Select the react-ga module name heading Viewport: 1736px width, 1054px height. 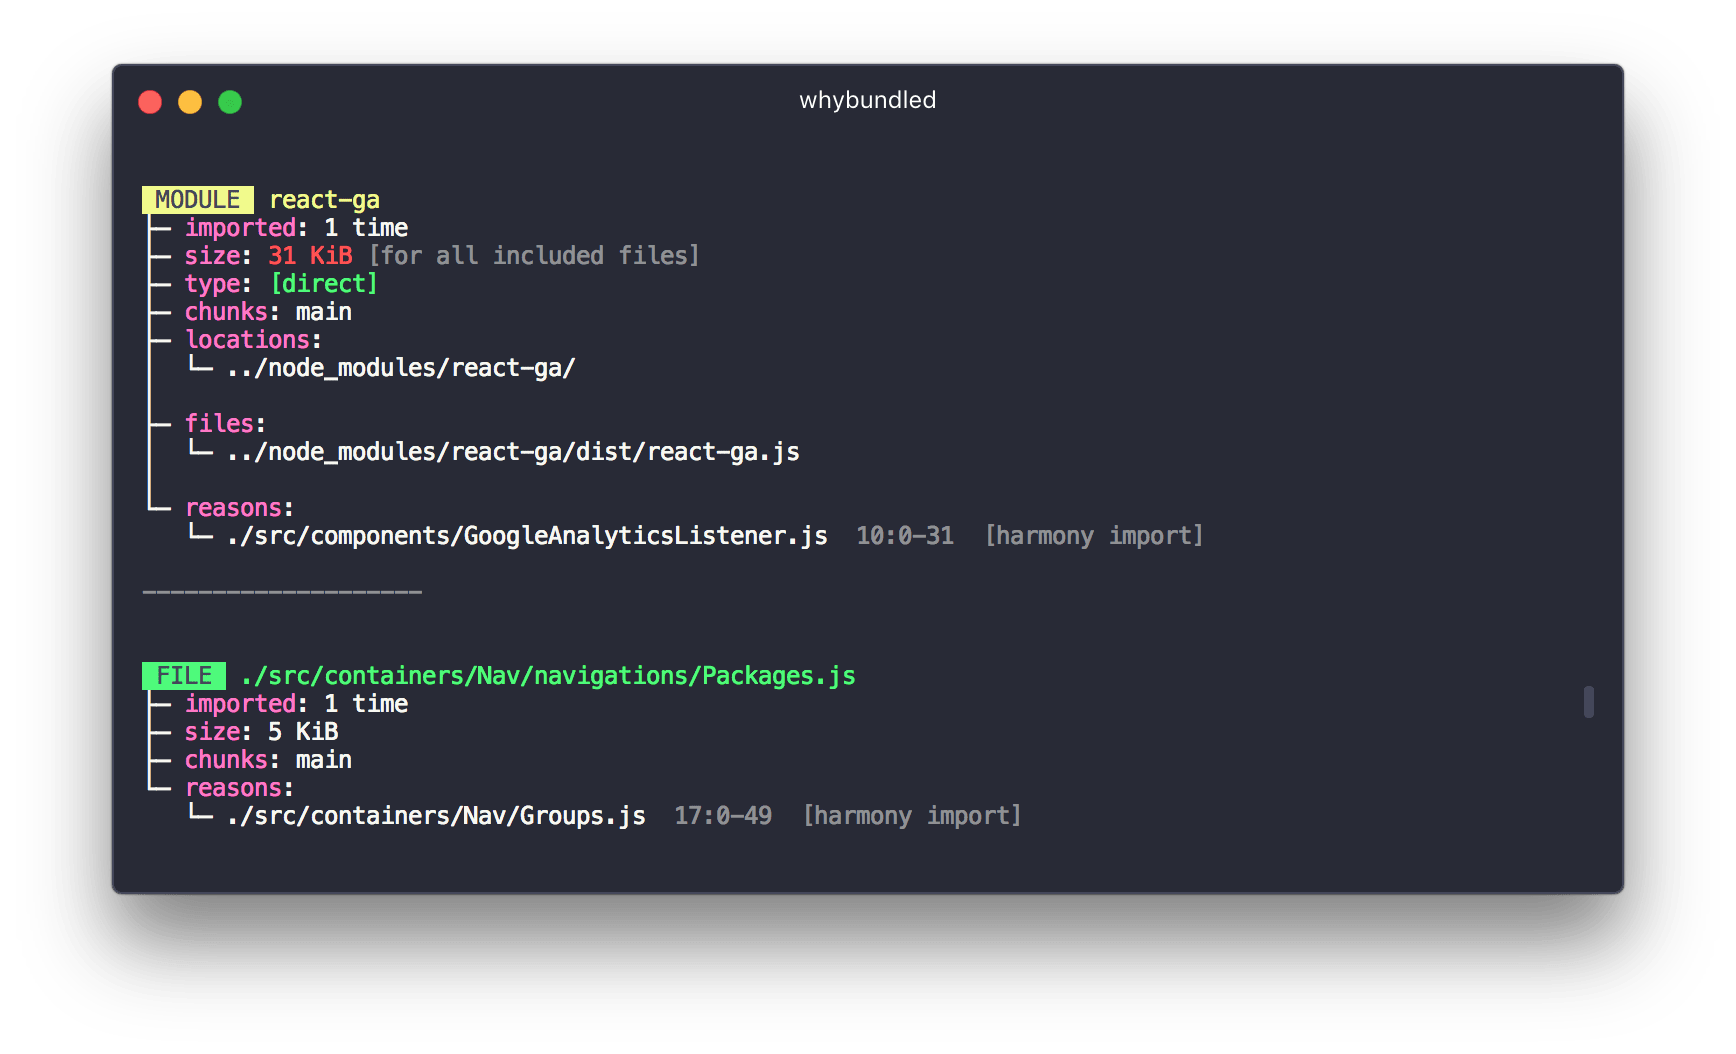(x=325, y=200)
